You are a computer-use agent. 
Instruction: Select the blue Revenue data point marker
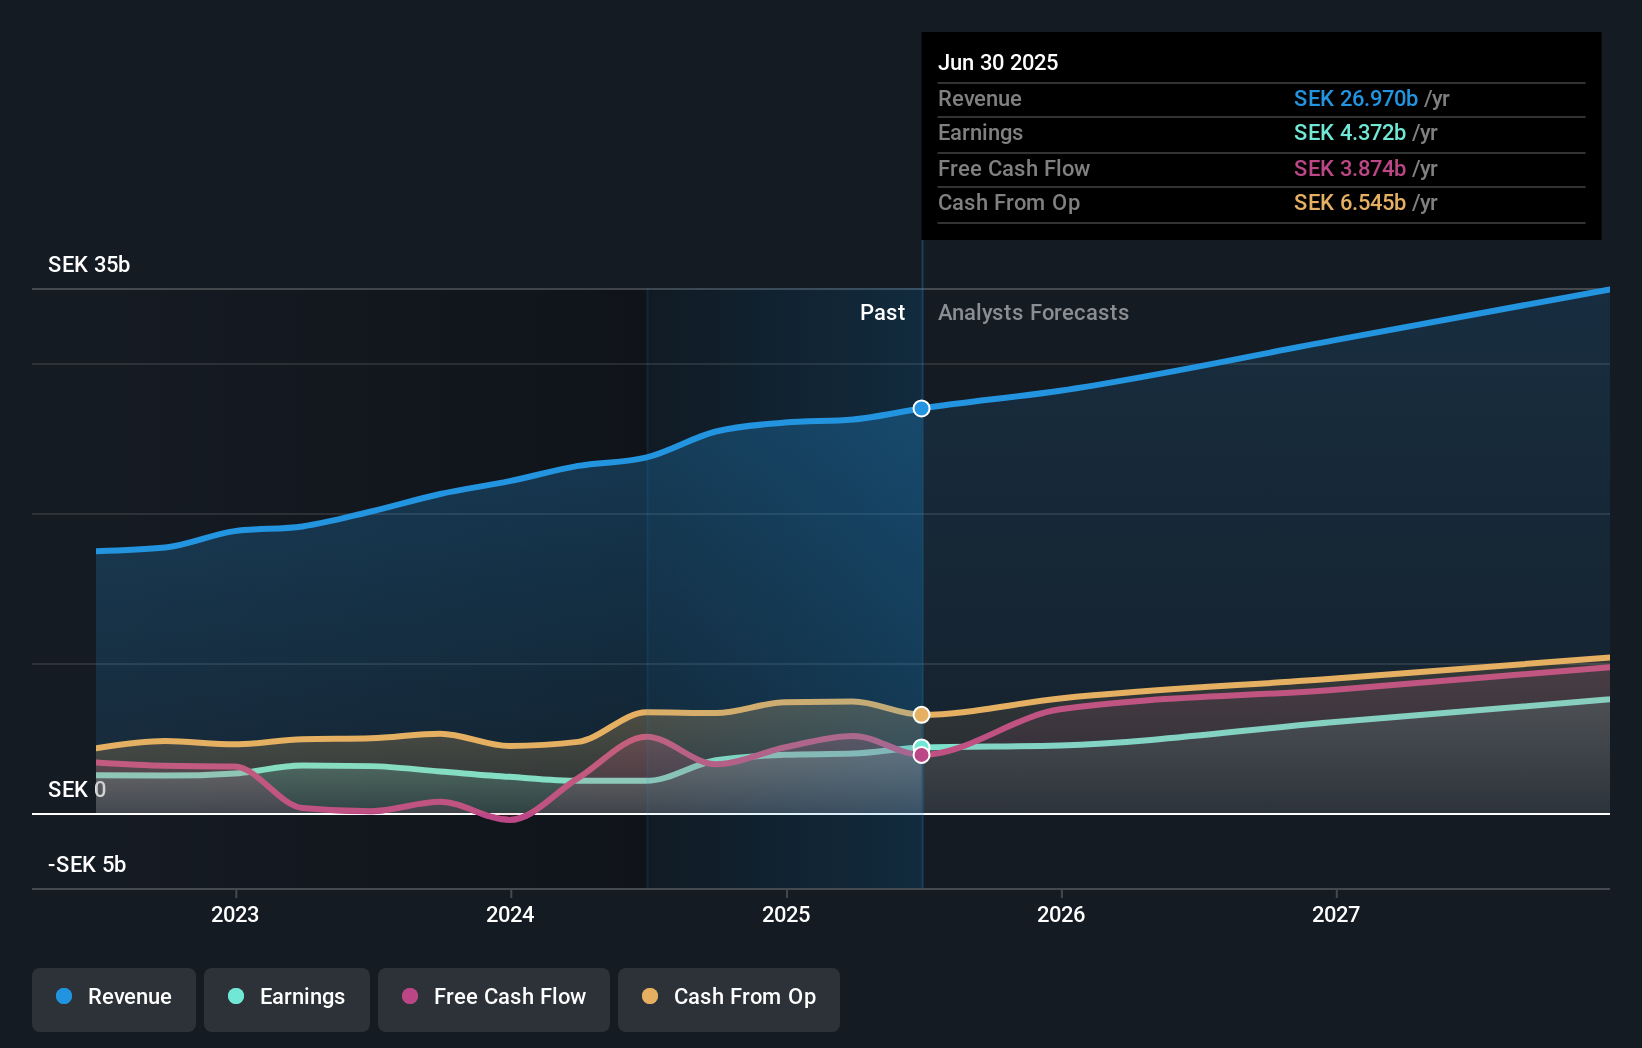(921, 408)
